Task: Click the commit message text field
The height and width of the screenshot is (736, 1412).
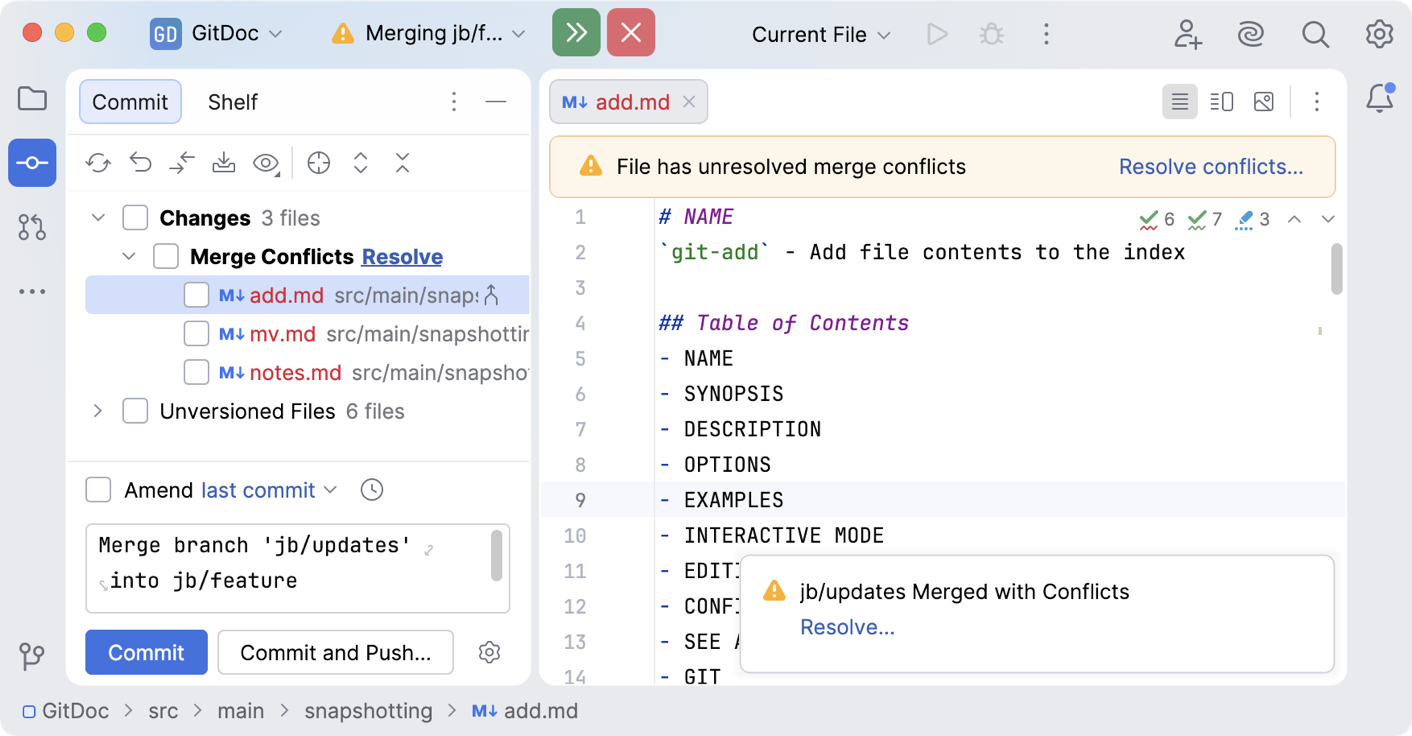Action: click(298, 568)
